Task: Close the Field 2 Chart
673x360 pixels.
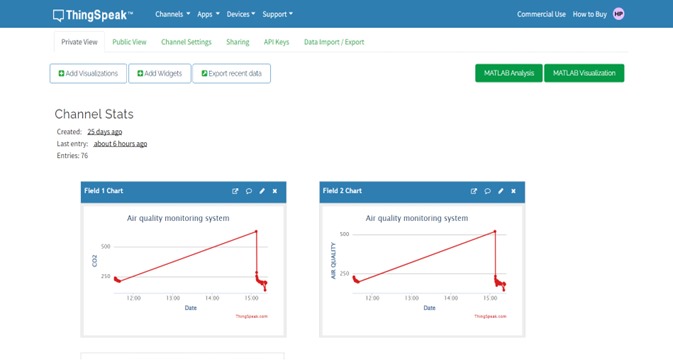Action: tap(513, 191)
